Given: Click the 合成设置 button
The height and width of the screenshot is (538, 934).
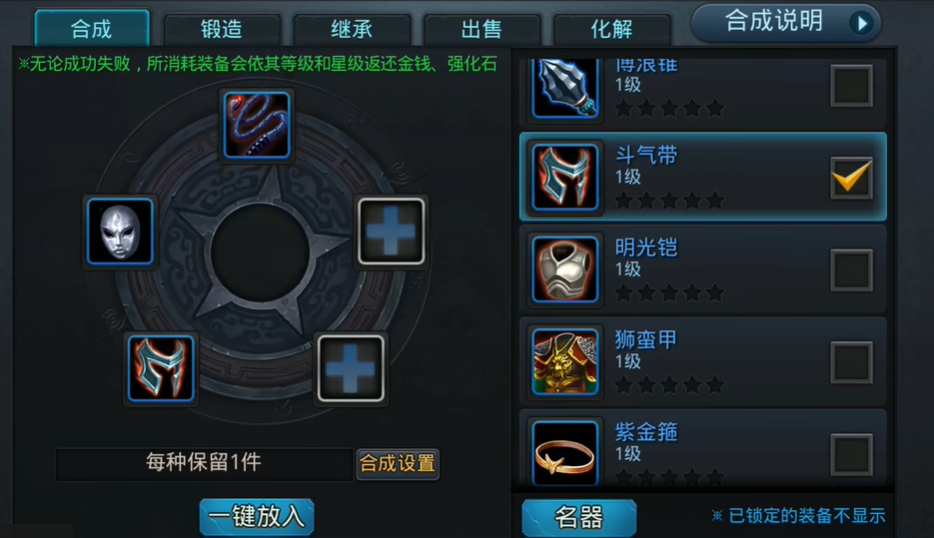Looking at the screenshot, I should click(x=397, y=464).
